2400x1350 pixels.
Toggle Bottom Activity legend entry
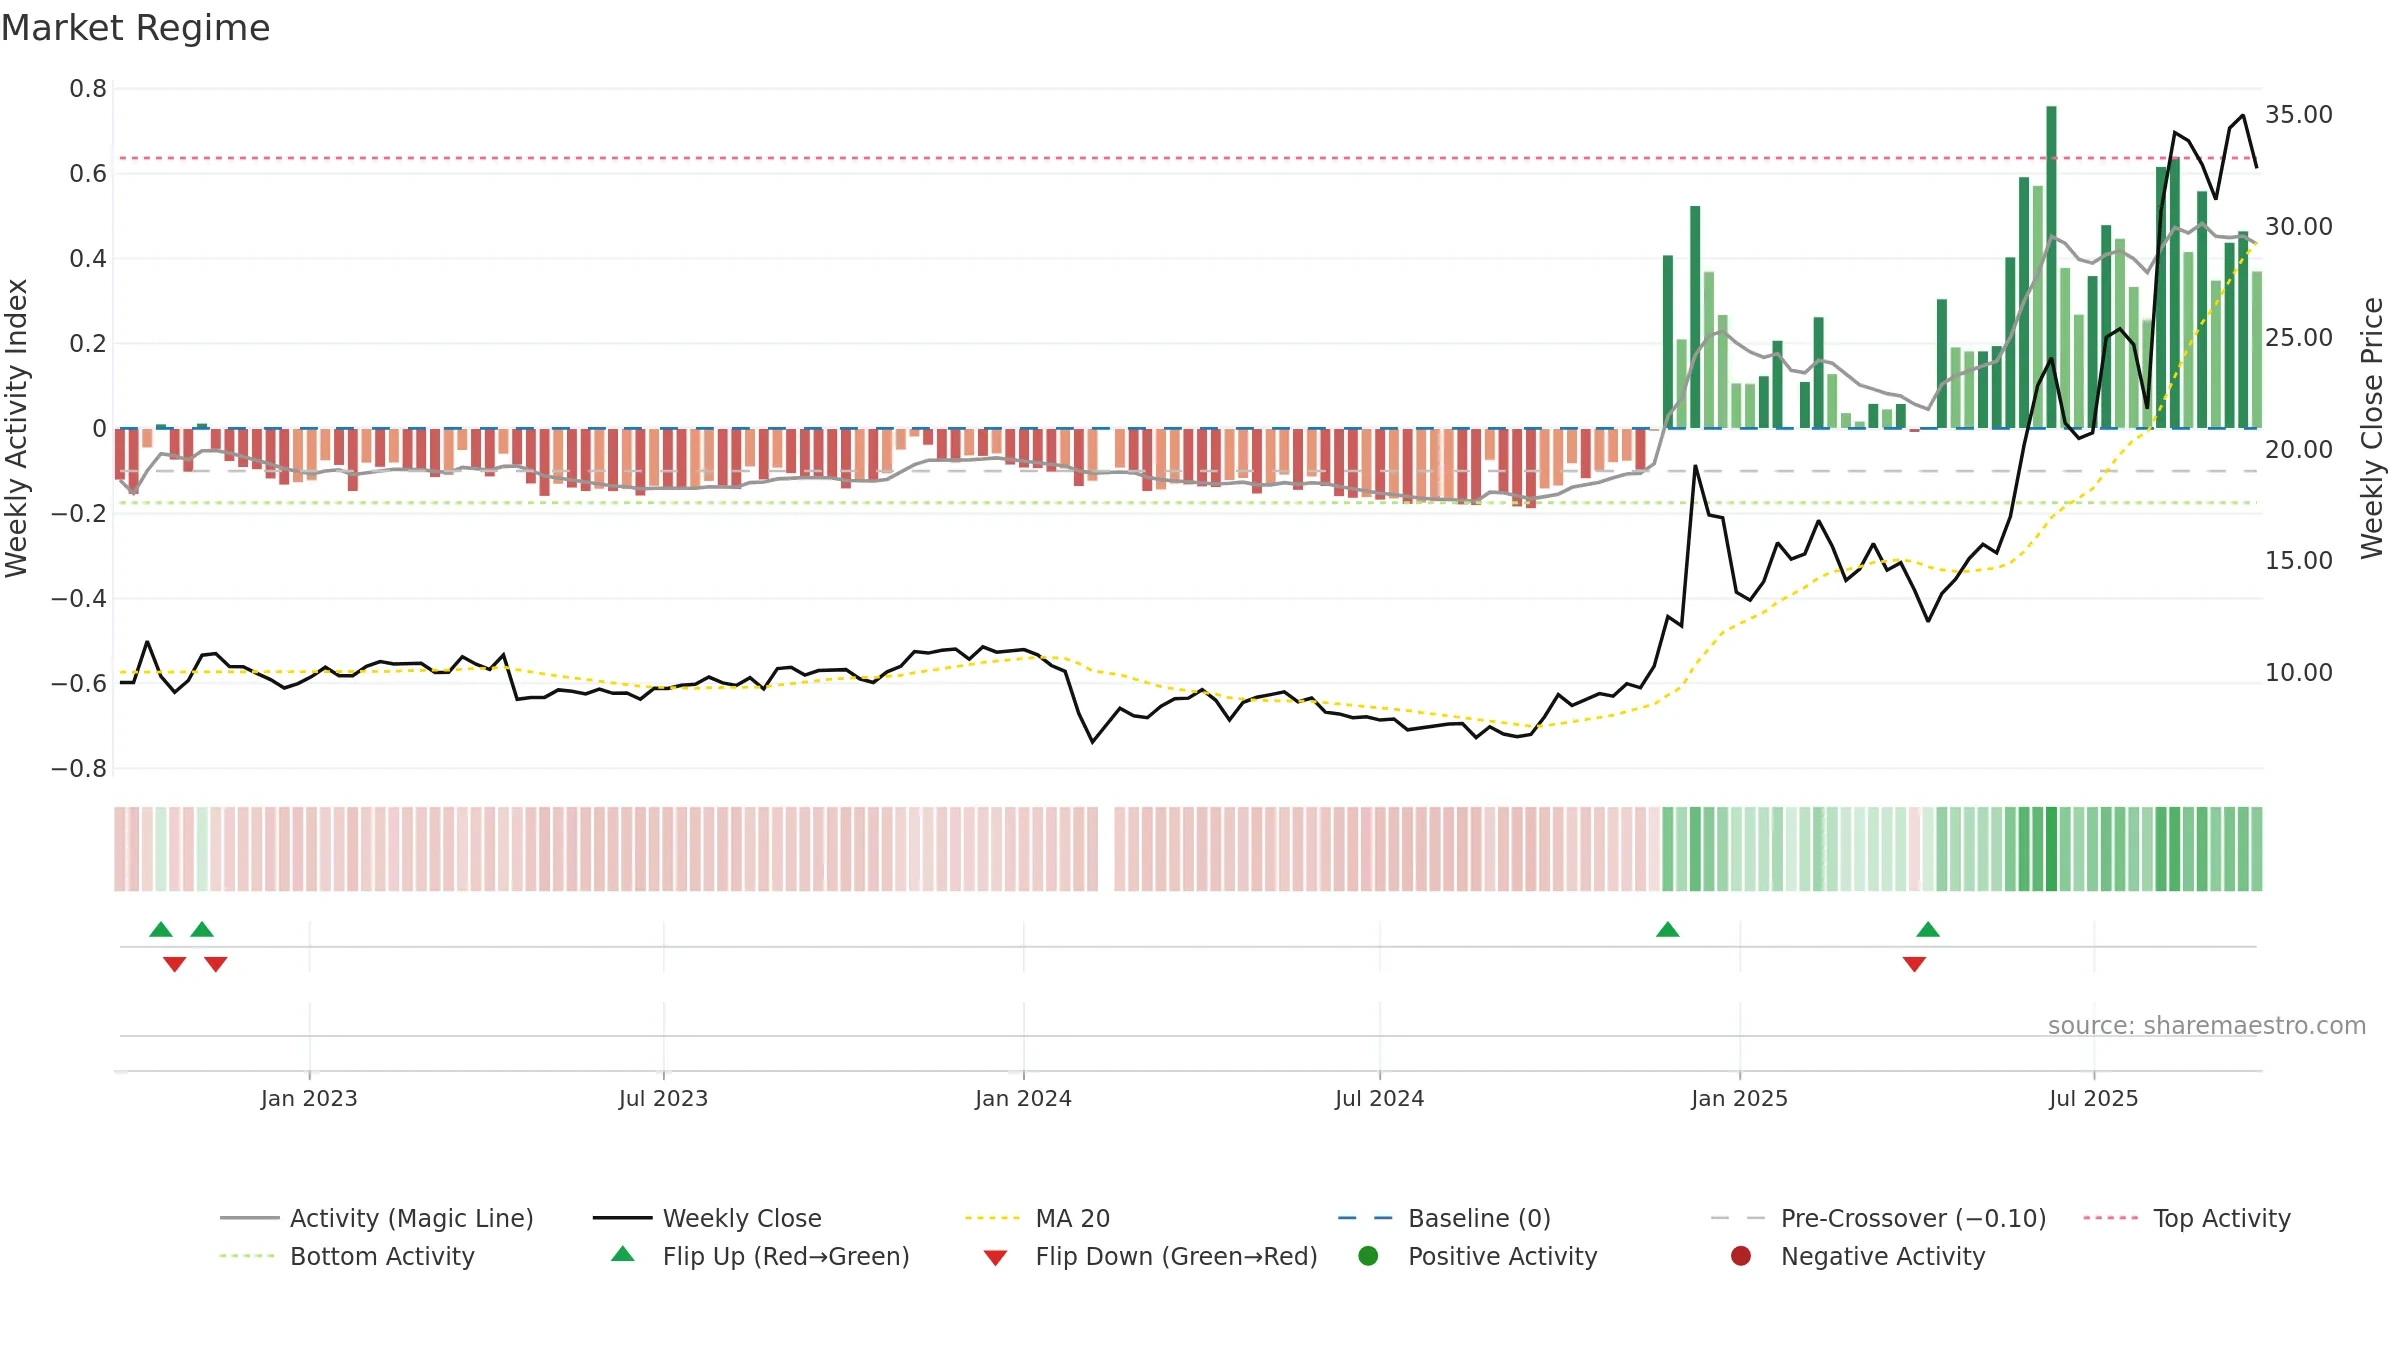point(347,1256)
